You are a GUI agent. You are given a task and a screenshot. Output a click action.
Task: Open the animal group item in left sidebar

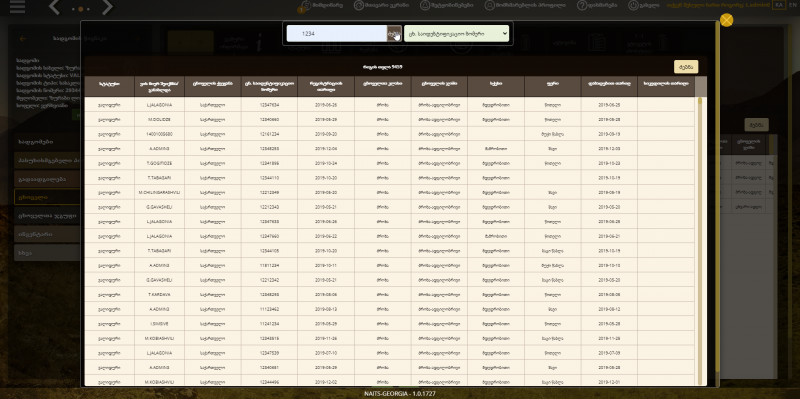click(47, 216)
